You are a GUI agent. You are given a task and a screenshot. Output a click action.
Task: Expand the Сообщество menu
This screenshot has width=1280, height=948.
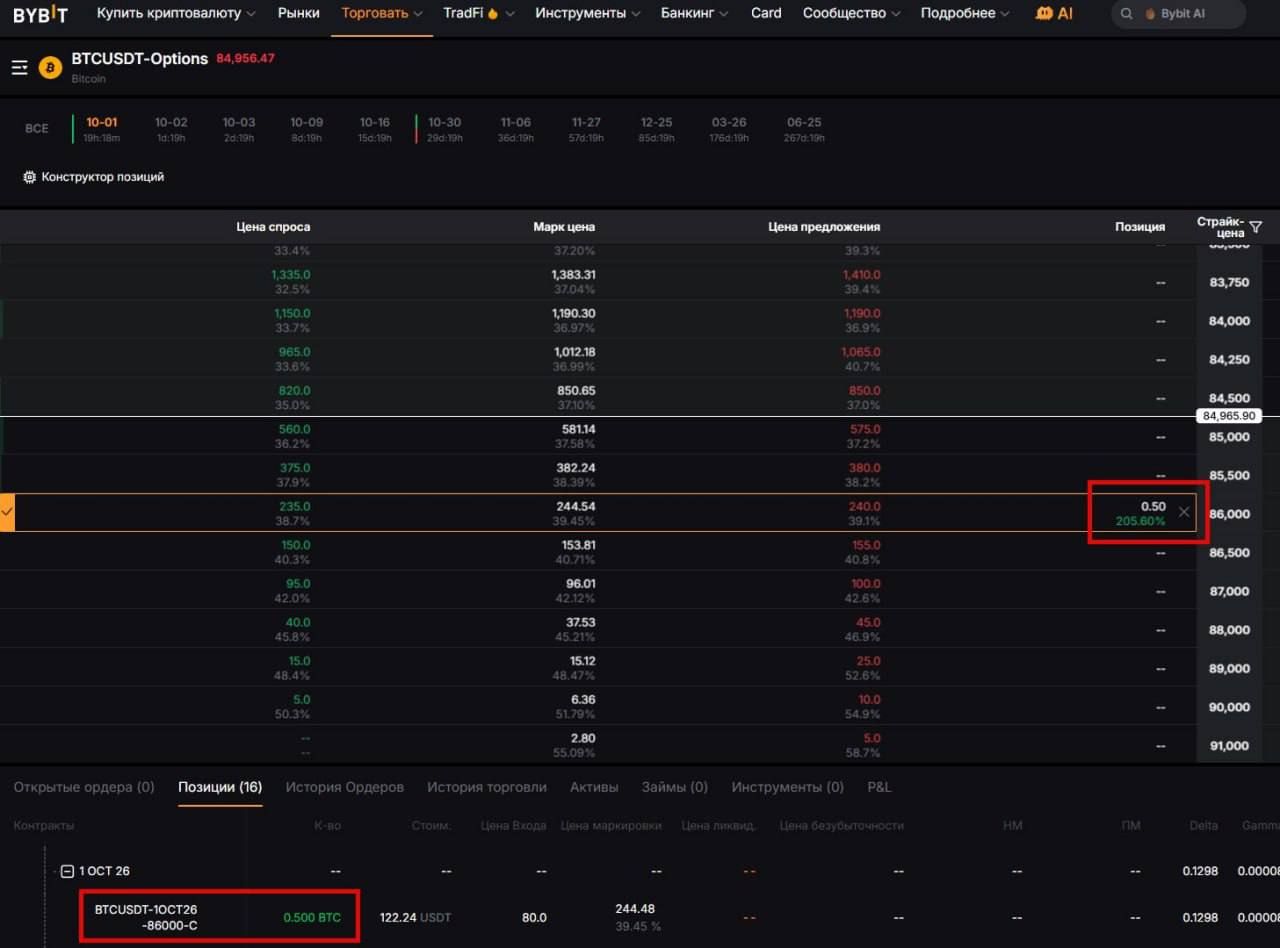pos(852,14)
